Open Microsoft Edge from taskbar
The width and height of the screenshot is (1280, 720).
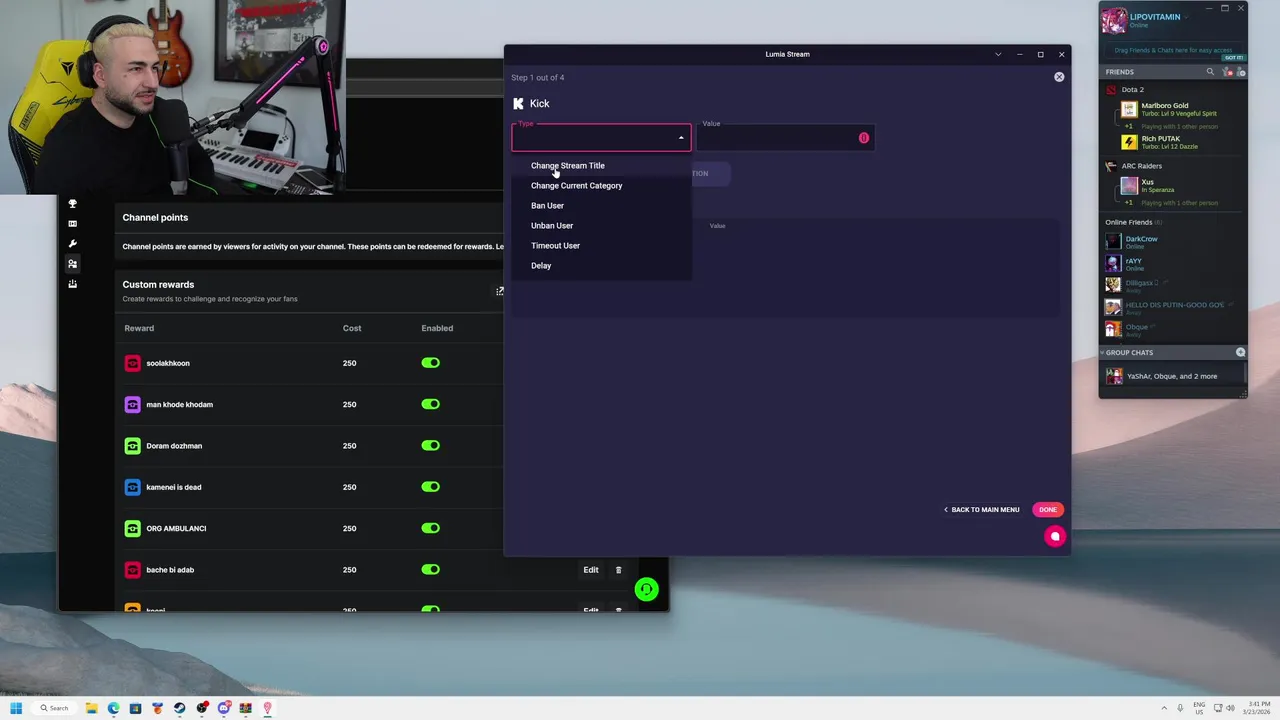point(113,708)
